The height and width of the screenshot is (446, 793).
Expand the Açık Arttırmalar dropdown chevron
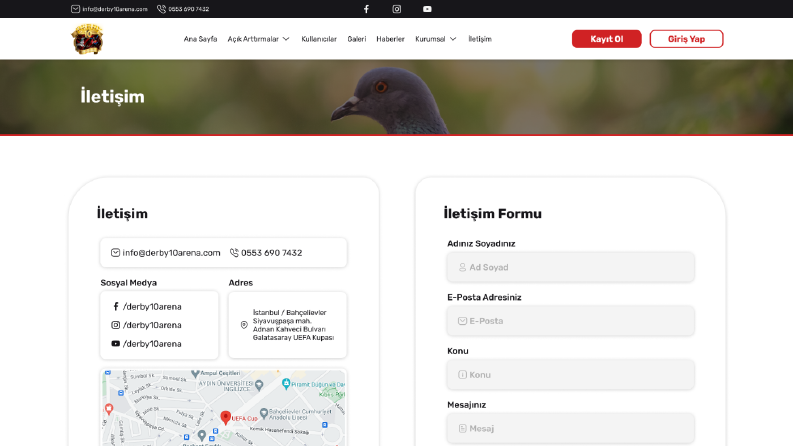tap(286, 39)
